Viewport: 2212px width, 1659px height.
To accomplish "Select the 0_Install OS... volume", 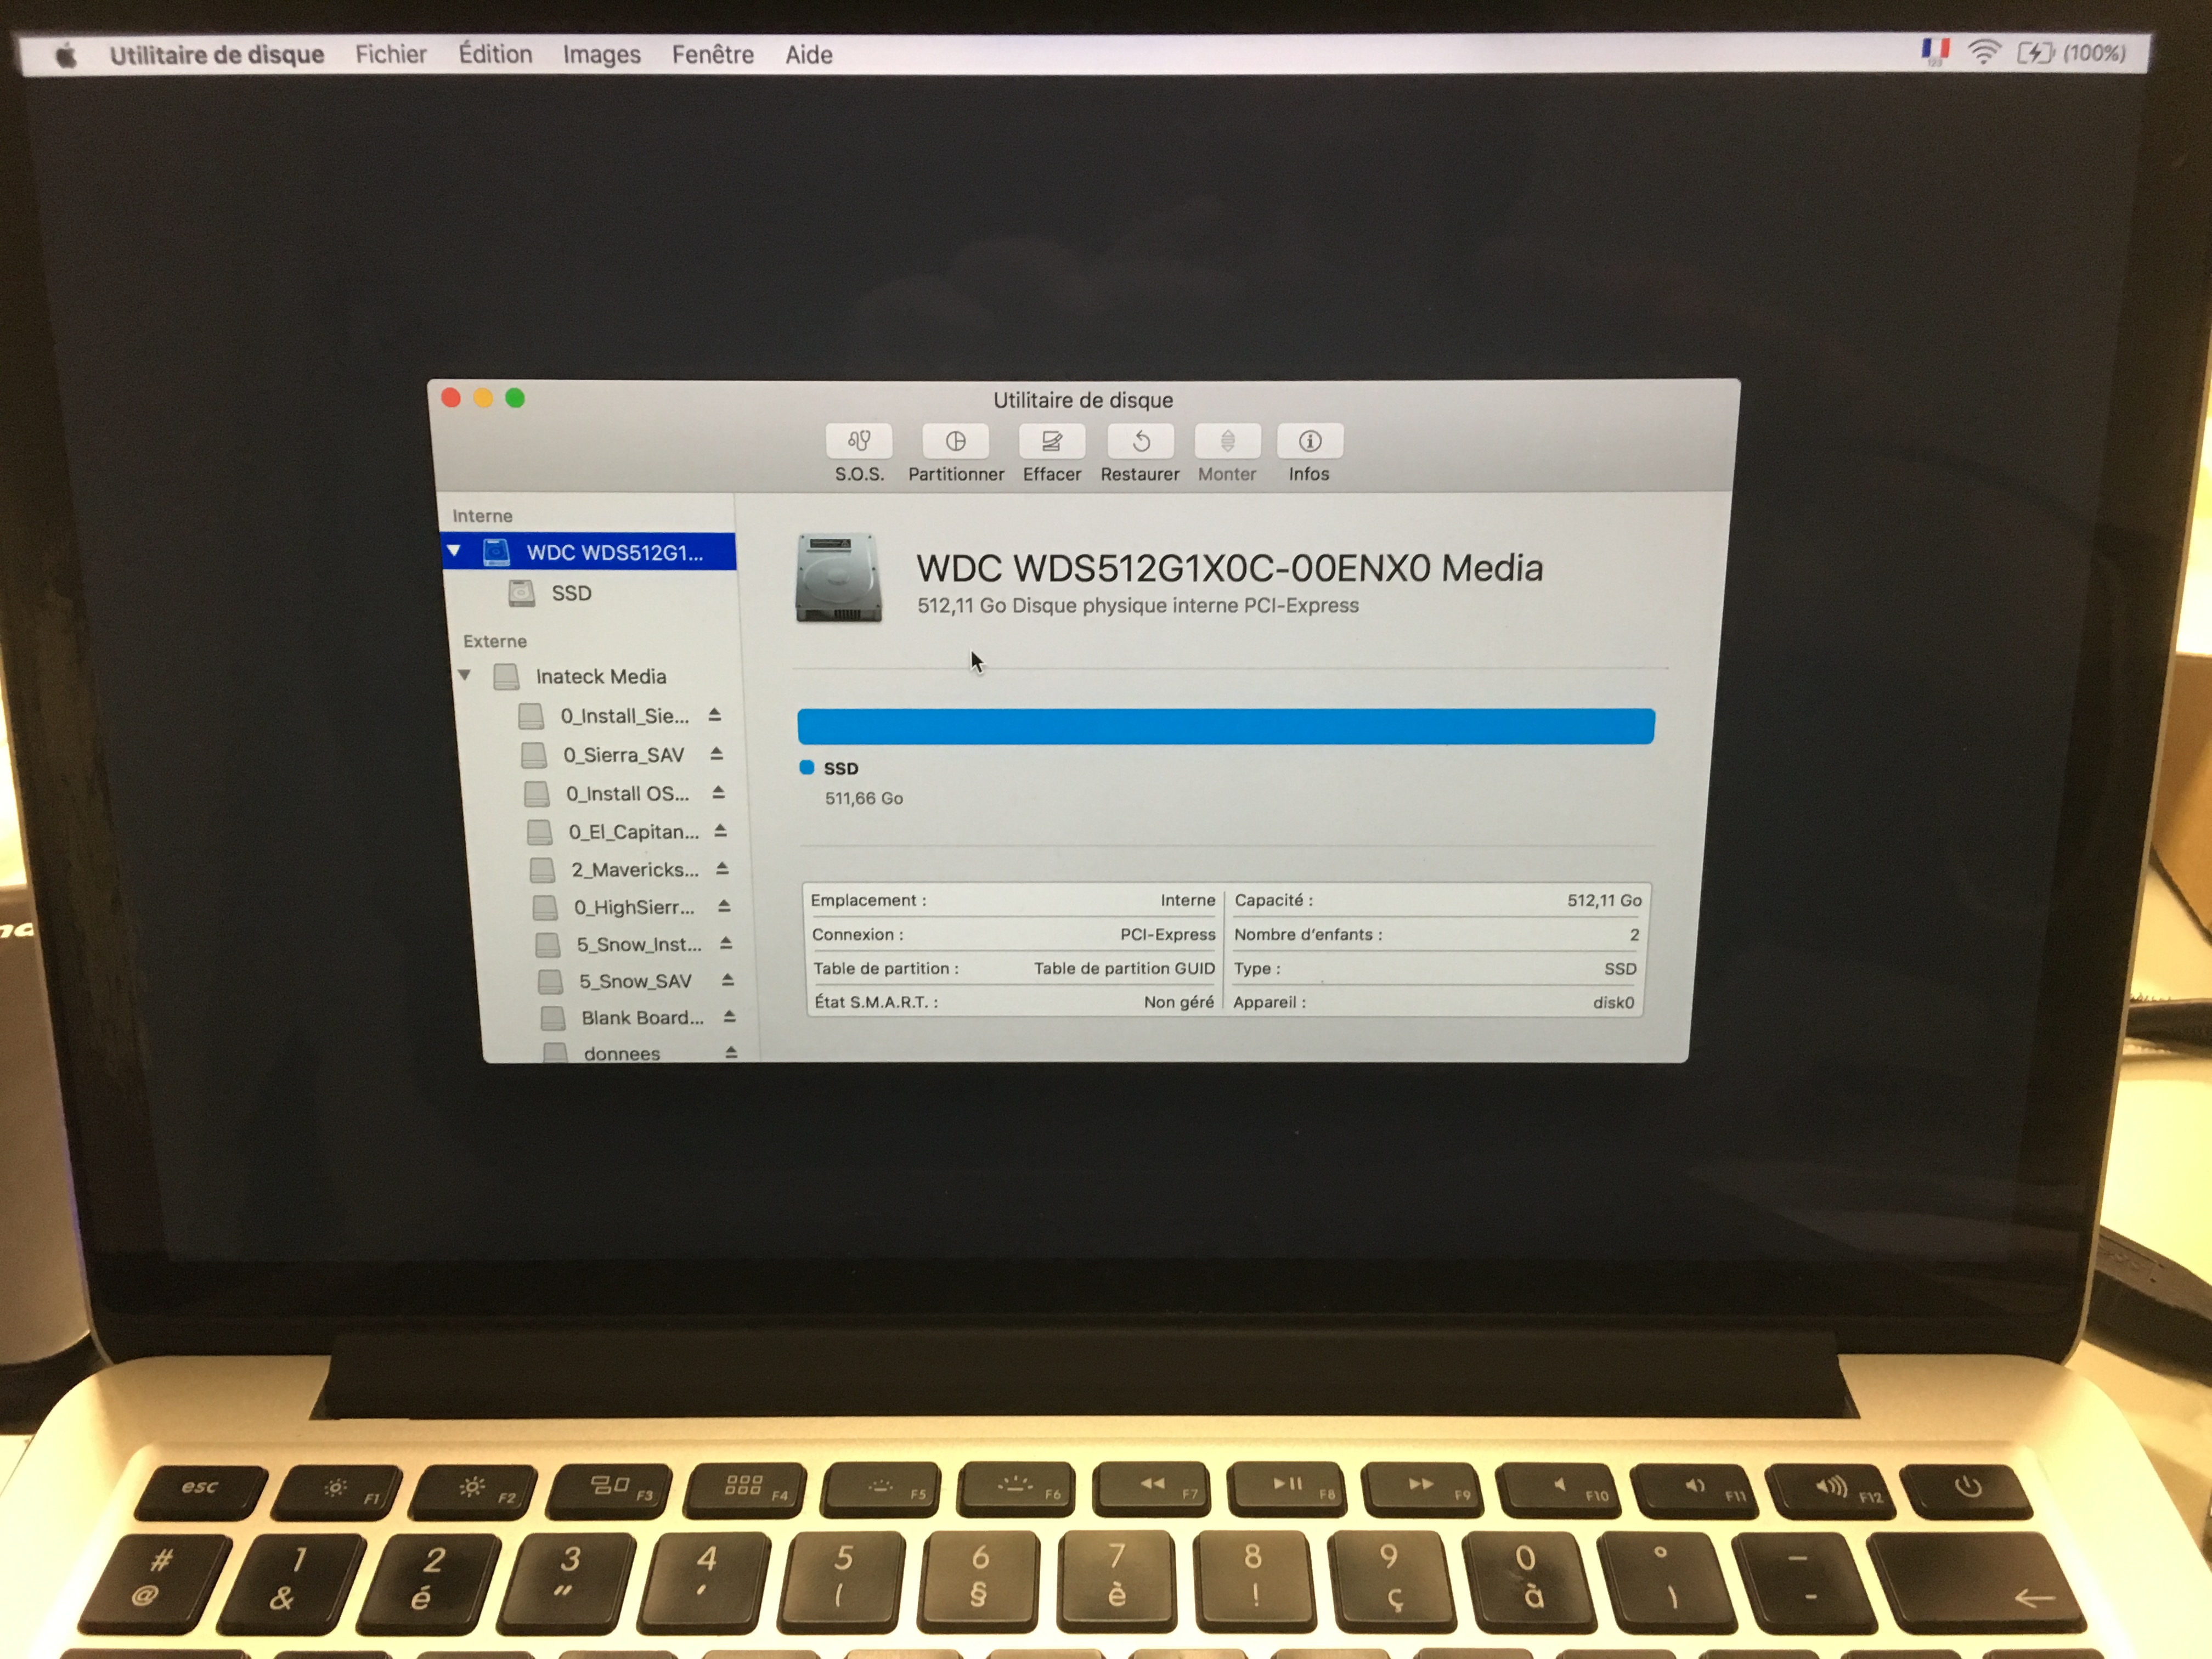I will tap(627, 793).
